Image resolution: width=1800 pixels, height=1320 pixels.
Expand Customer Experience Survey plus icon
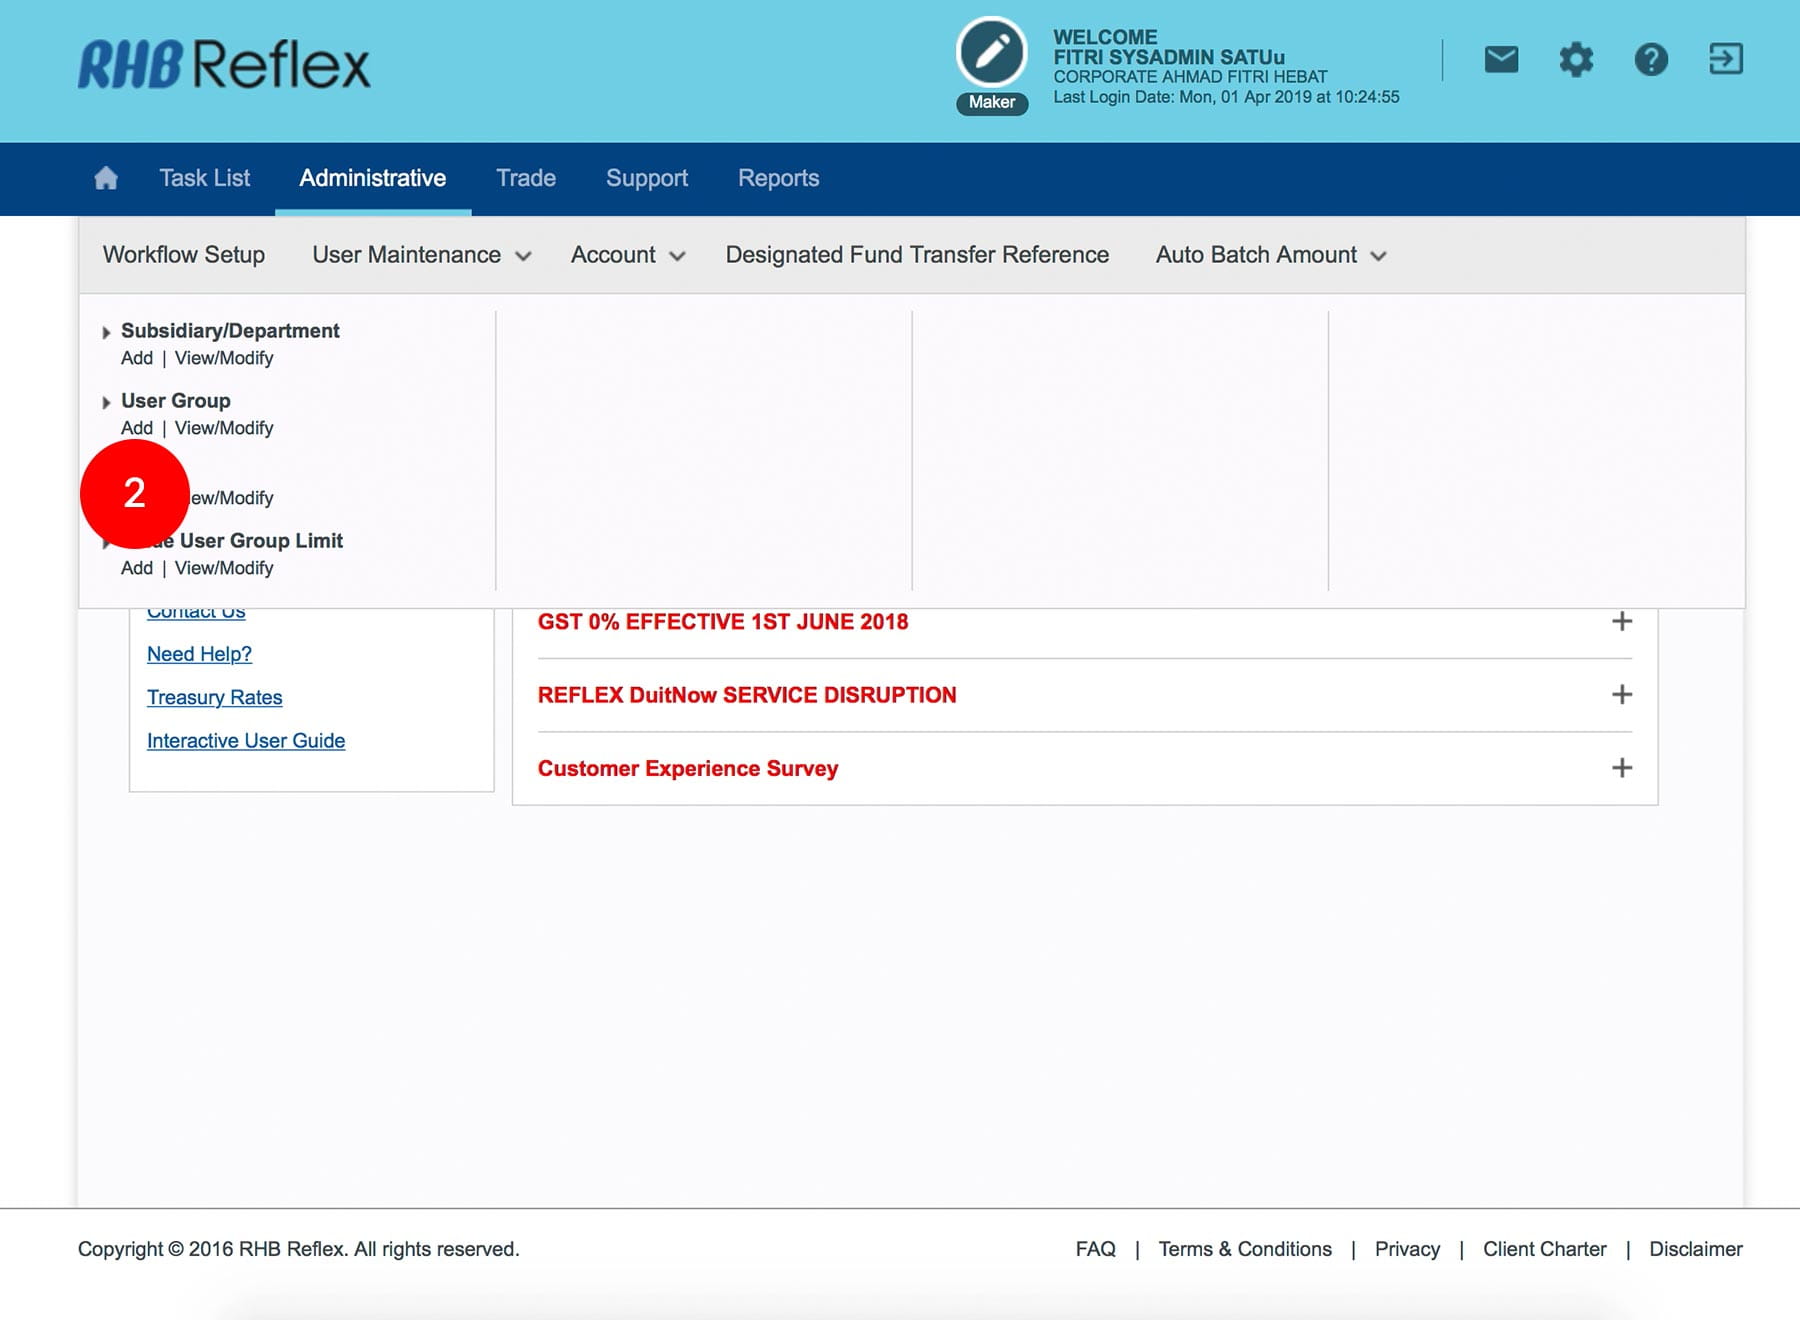click(x=1622, y=768)
